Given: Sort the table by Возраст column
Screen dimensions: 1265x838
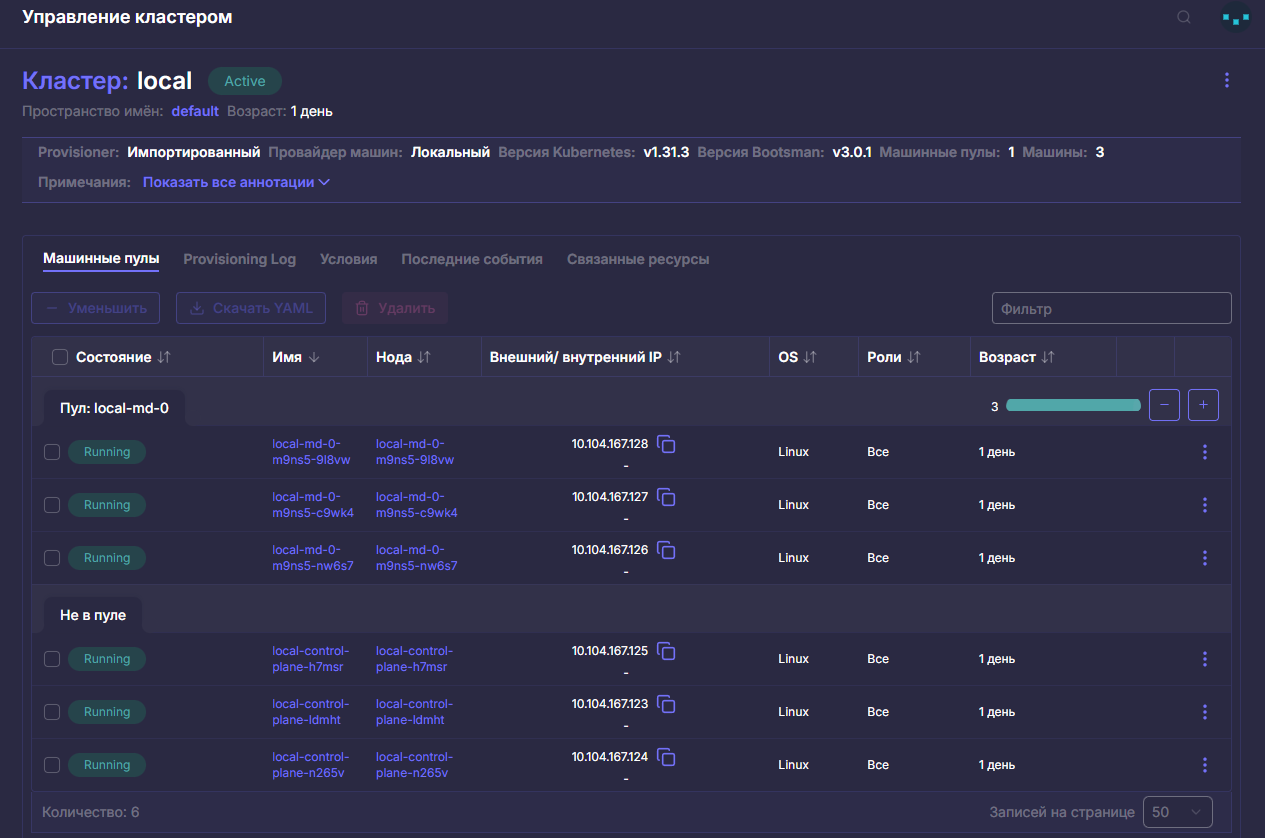Looking at the screenshot, I should [x=1017, y=357].
